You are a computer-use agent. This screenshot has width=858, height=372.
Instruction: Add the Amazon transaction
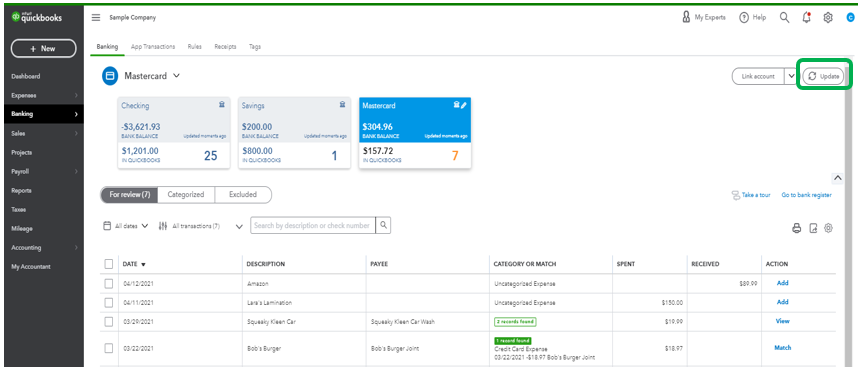(782, 283)
